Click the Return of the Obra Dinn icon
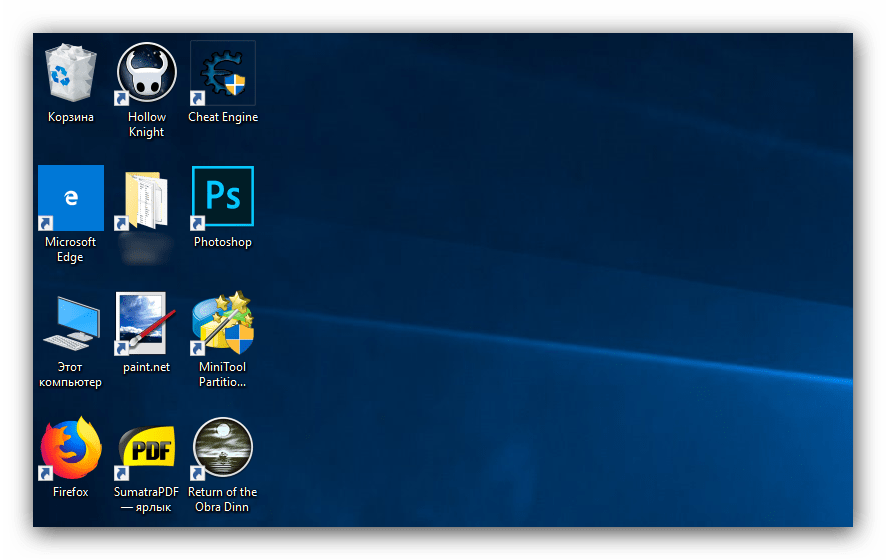This screenshot has height=560, width=886. tap(223, 448)
